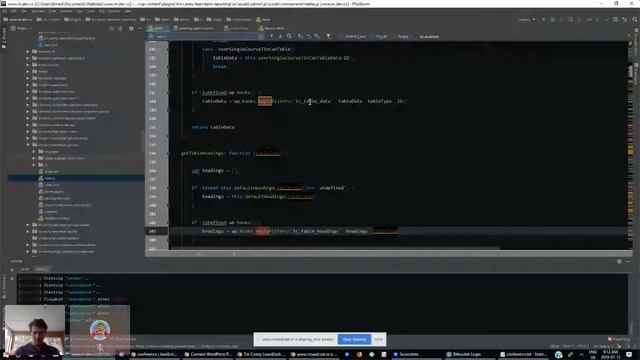The width and height of the screenshot is (640, 360).
Task: Click the Run arrow next to configuration selector
Action: click(544, 19)
